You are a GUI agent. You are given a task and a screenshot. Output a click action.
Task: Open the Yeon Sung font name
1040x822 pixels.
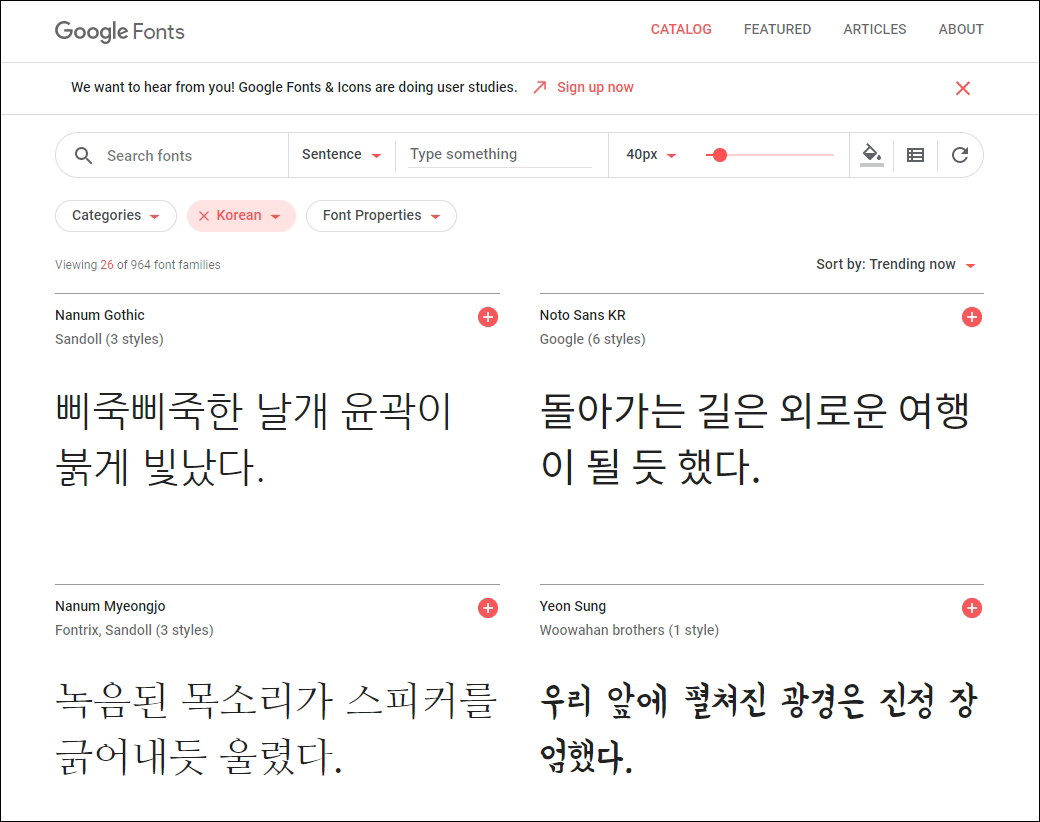[x=572, y=606]
